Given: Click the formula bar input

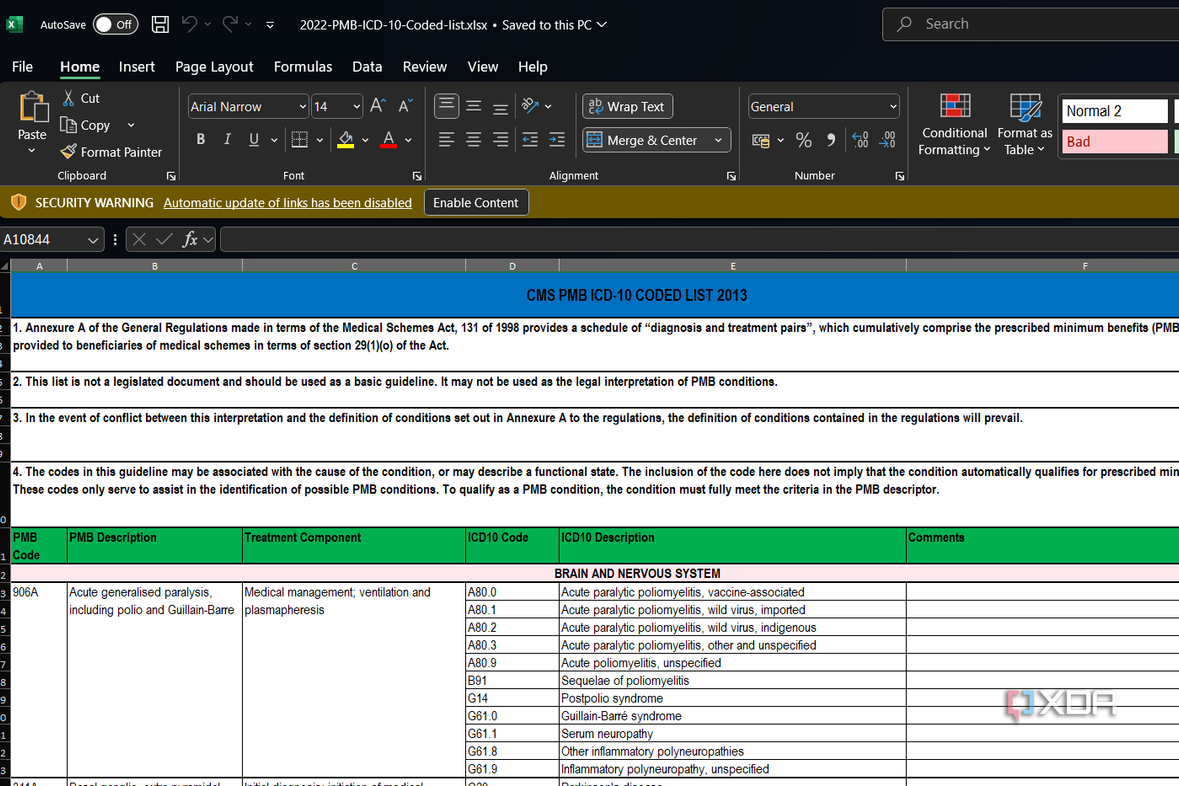Looking at the screenshot, I should tap(699, 240).
